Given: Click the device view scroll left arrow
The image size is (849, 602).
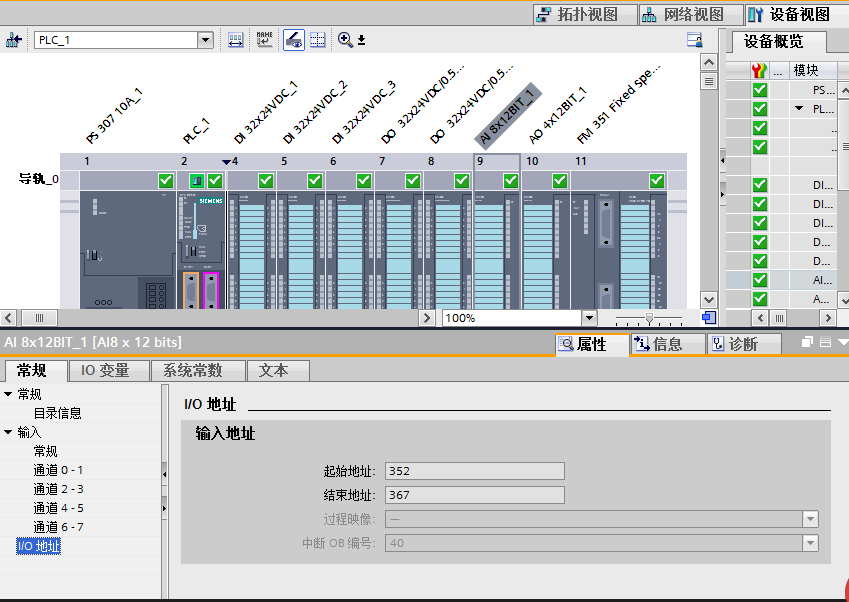Looking at the screenshot, I should coord(8,318).
